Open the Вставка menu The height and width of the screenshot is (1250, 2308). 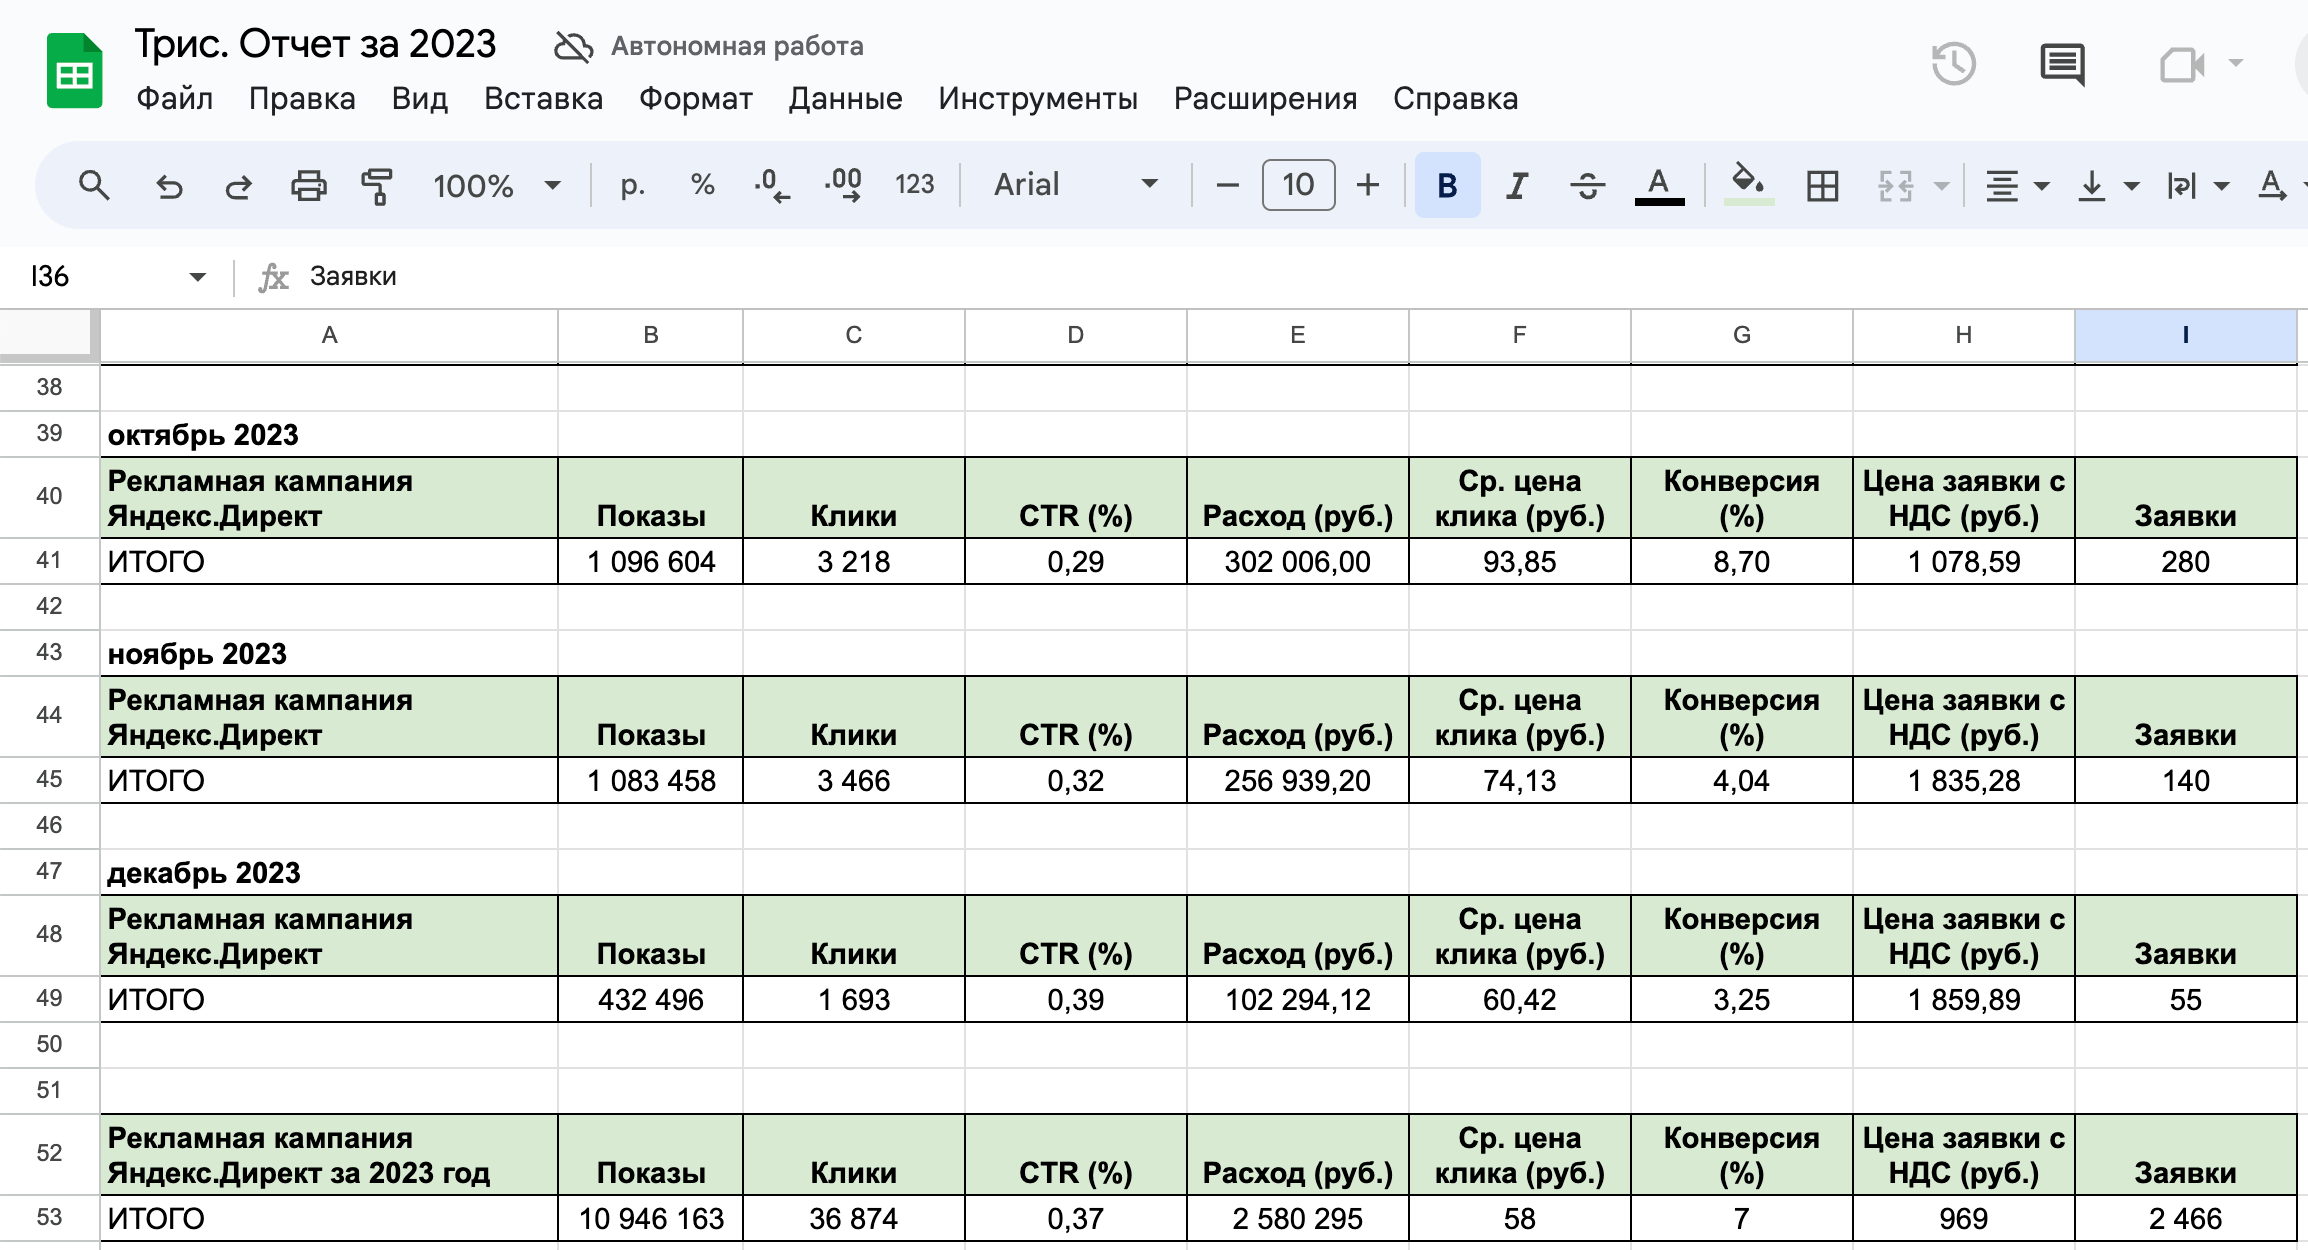point(543,99)
